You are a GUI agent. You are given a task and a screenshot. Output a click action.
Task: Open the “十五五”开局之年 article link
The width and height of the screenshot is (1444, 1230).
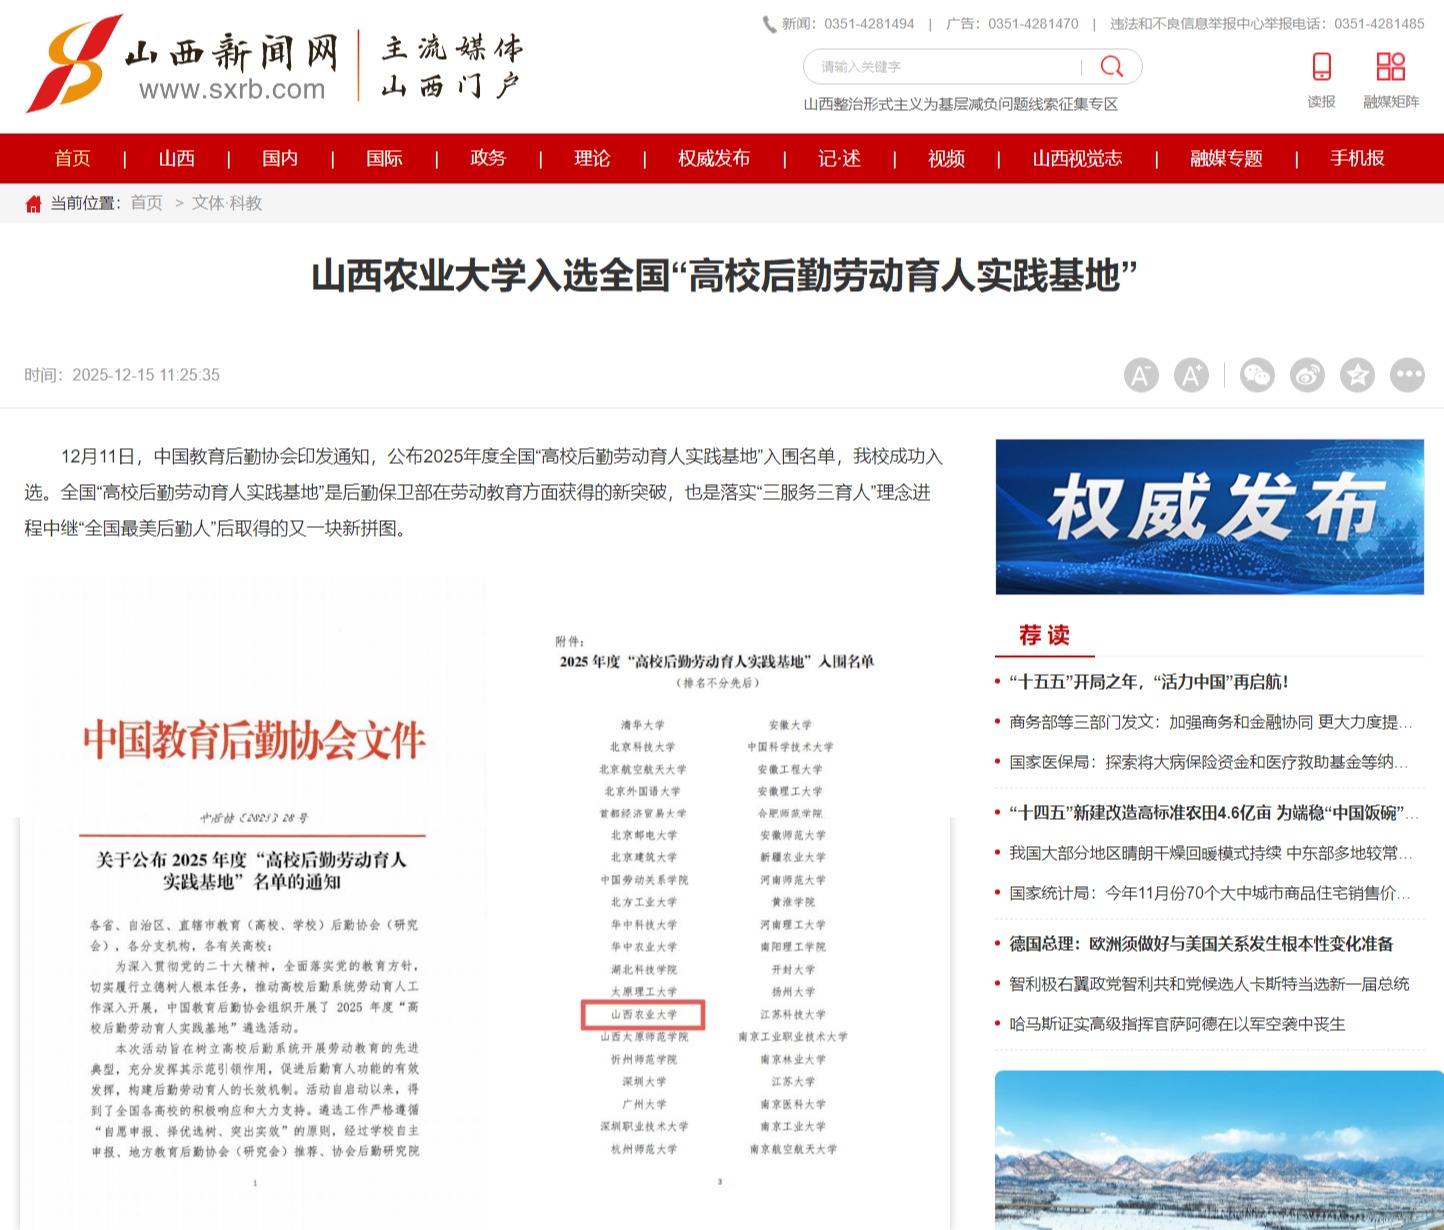pyautogui.click(x=1148, y=682)
